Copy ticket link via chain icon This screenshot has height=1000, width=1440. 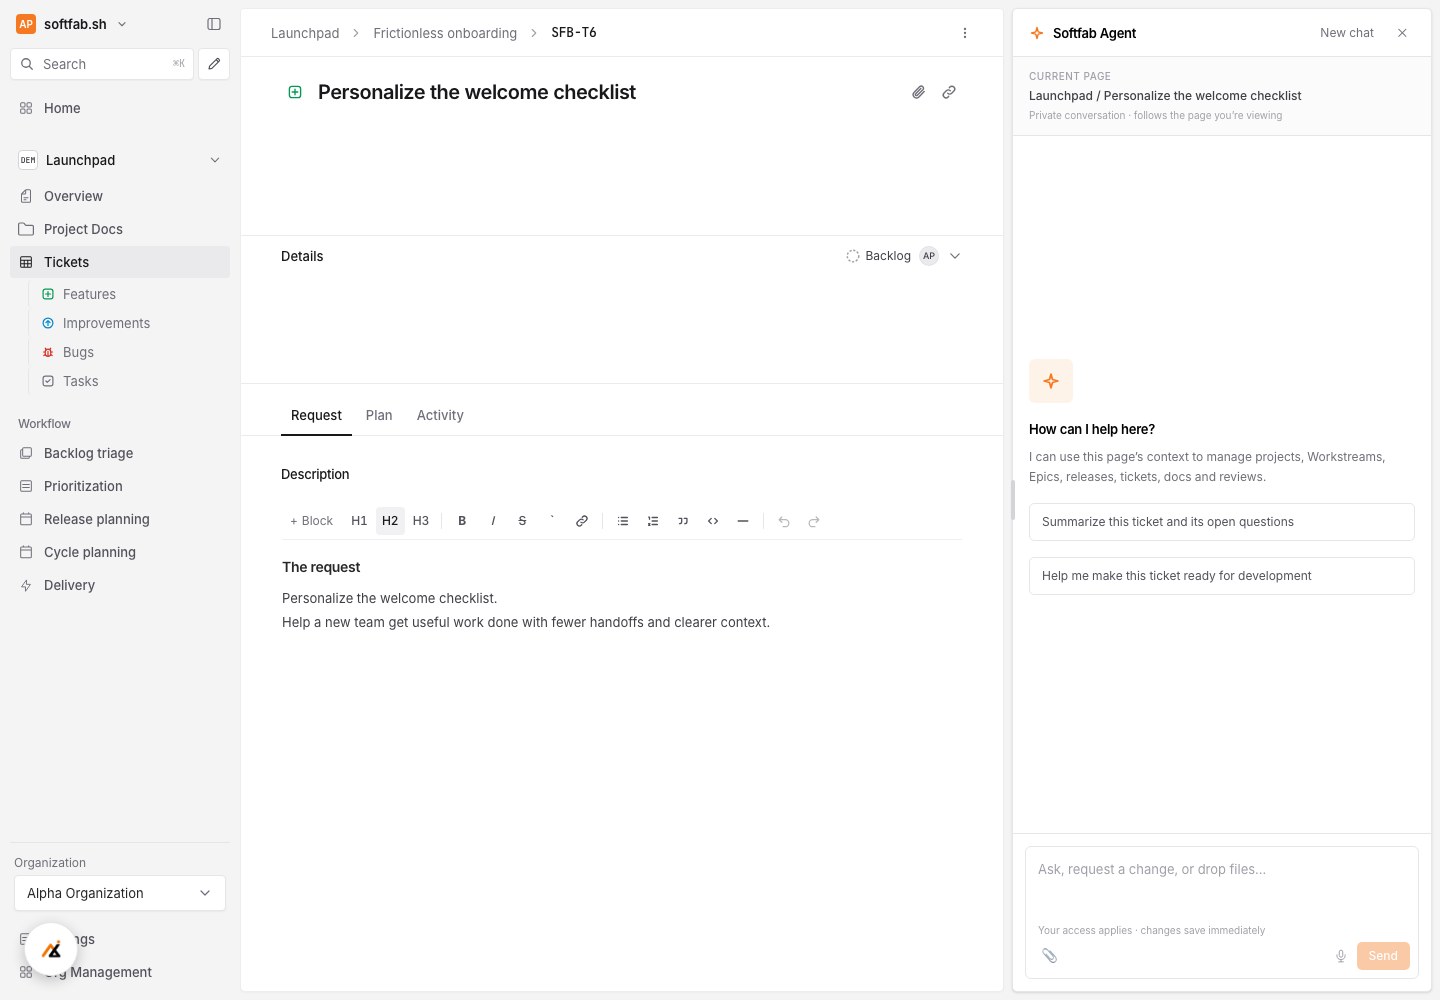pos(949,92)
